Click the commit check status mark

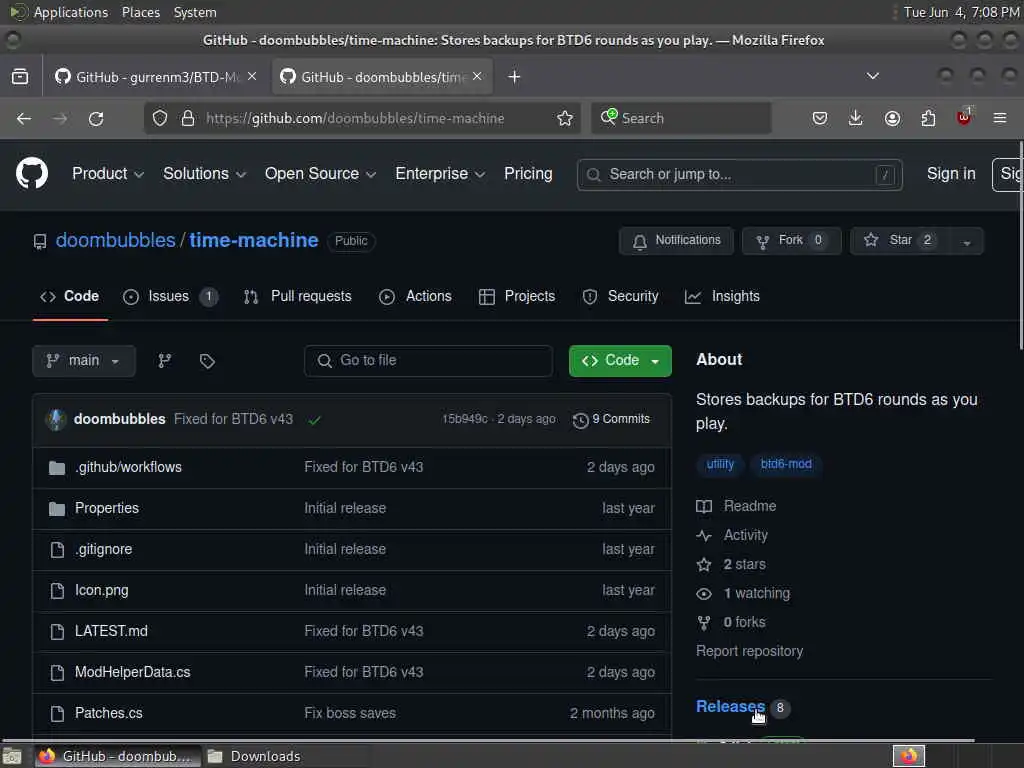(x=315, y=420)
